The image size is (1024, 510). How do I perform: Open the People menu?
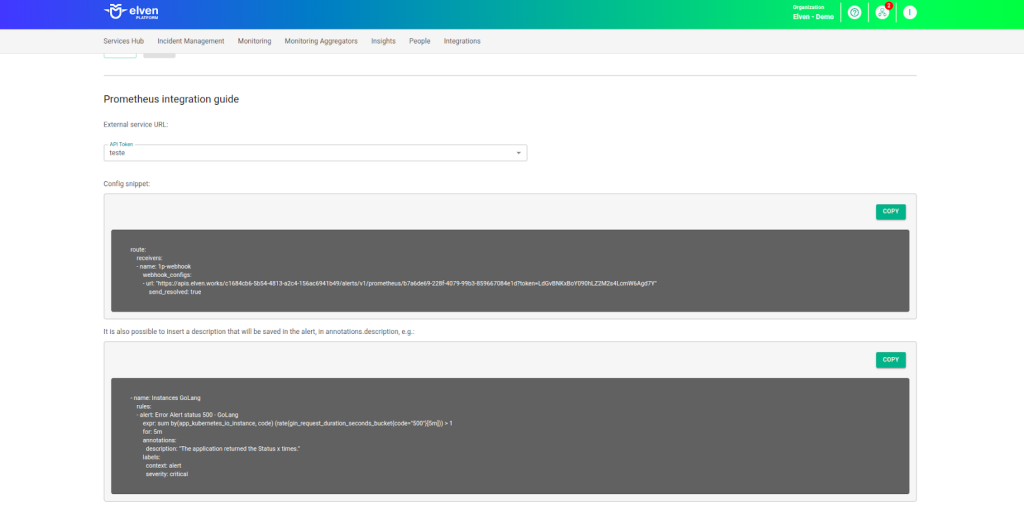[420, 40]
